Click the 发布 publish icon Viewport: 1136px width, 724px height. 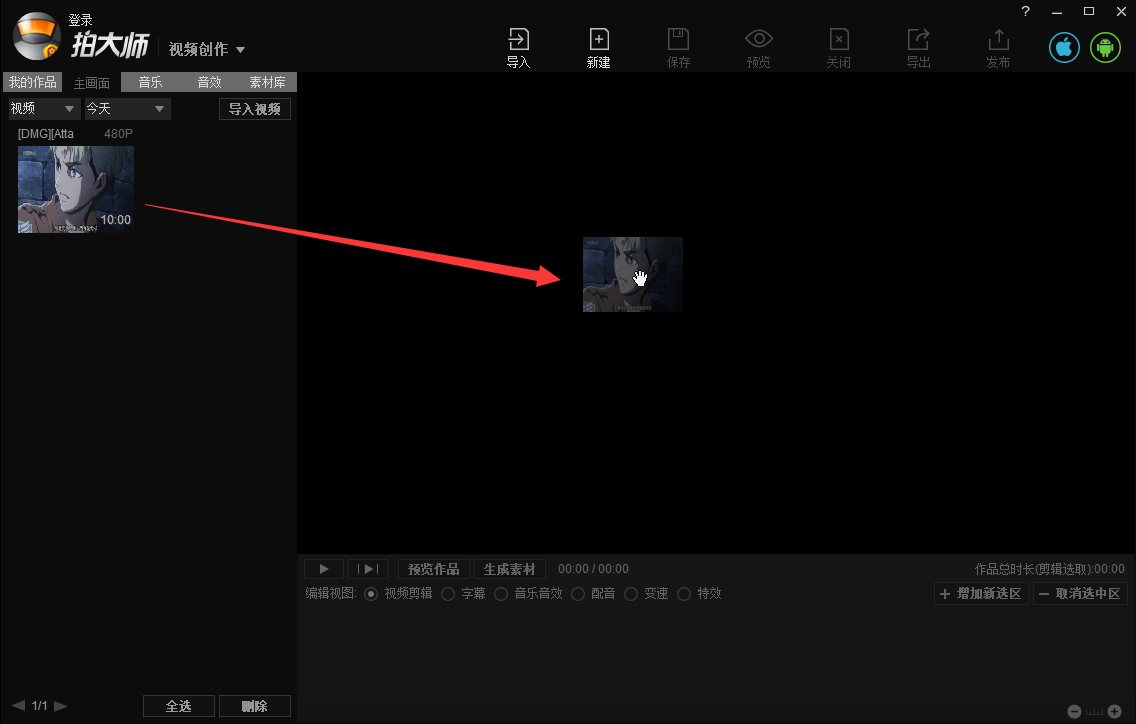click(x=997, y=46)
